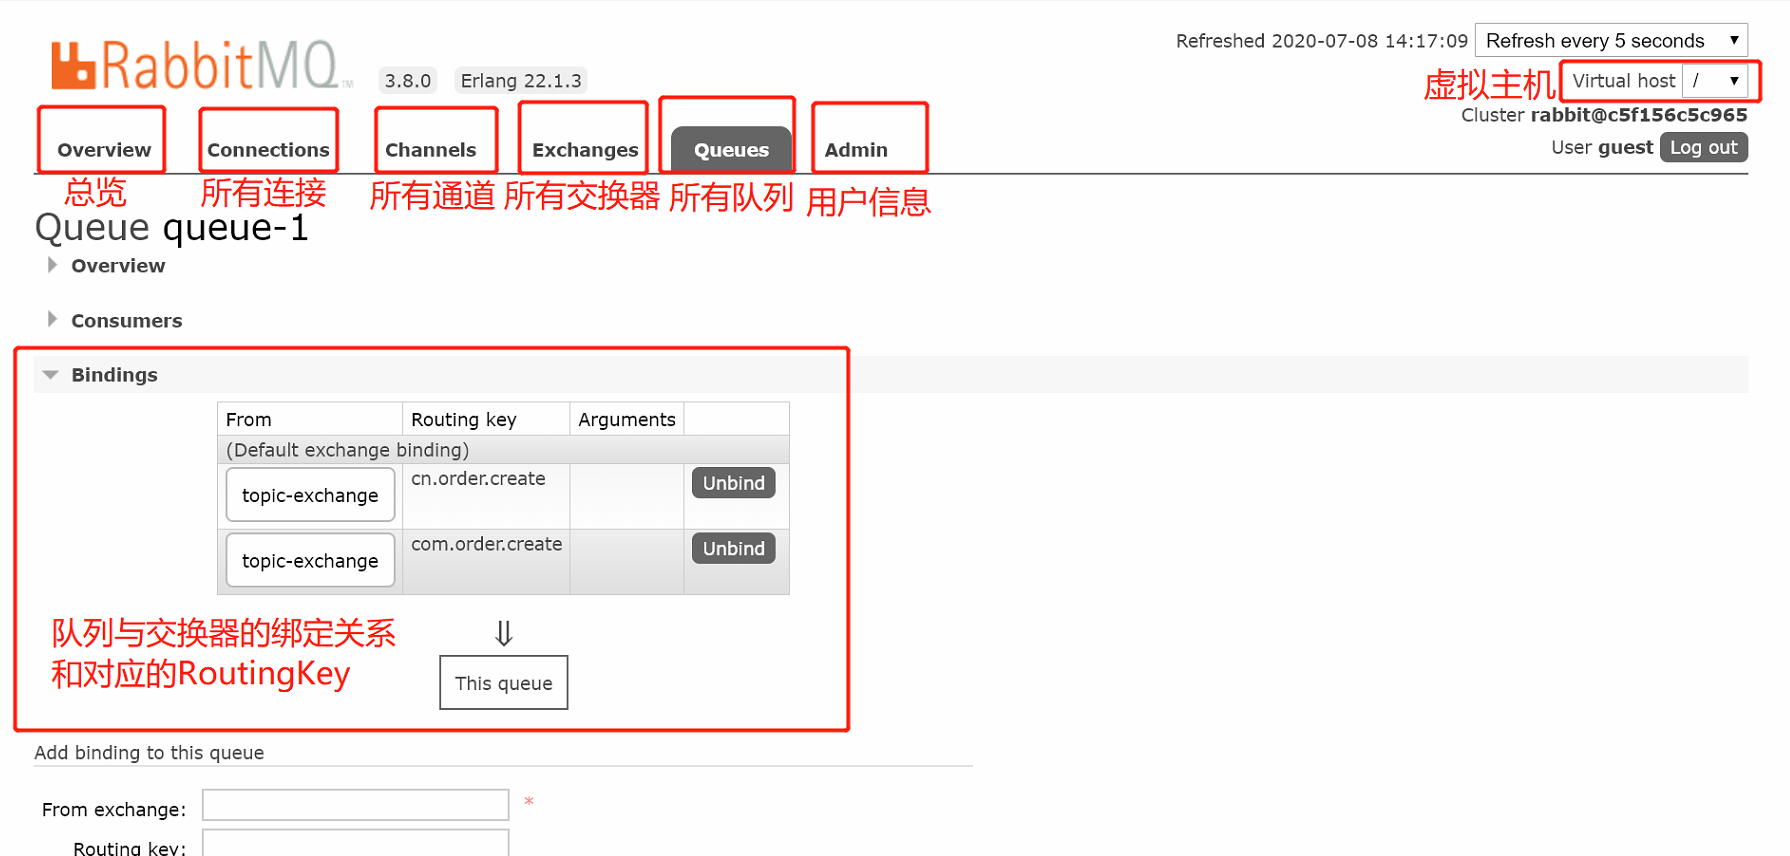The height and width of the screenshot is (856, 1790).
Task: Click the com.order.create routing key text
Action: pyautogui.click(x=487, y=544)
